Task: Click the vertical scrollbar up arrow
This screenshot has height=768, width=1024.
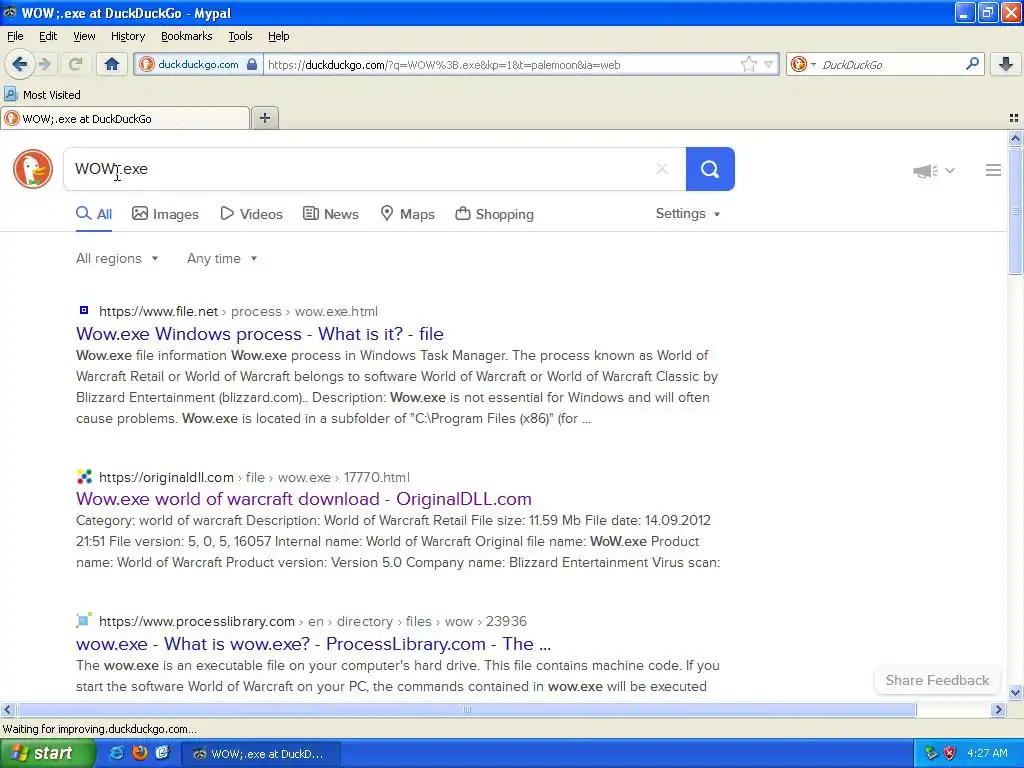Action: coord(1015,138)
